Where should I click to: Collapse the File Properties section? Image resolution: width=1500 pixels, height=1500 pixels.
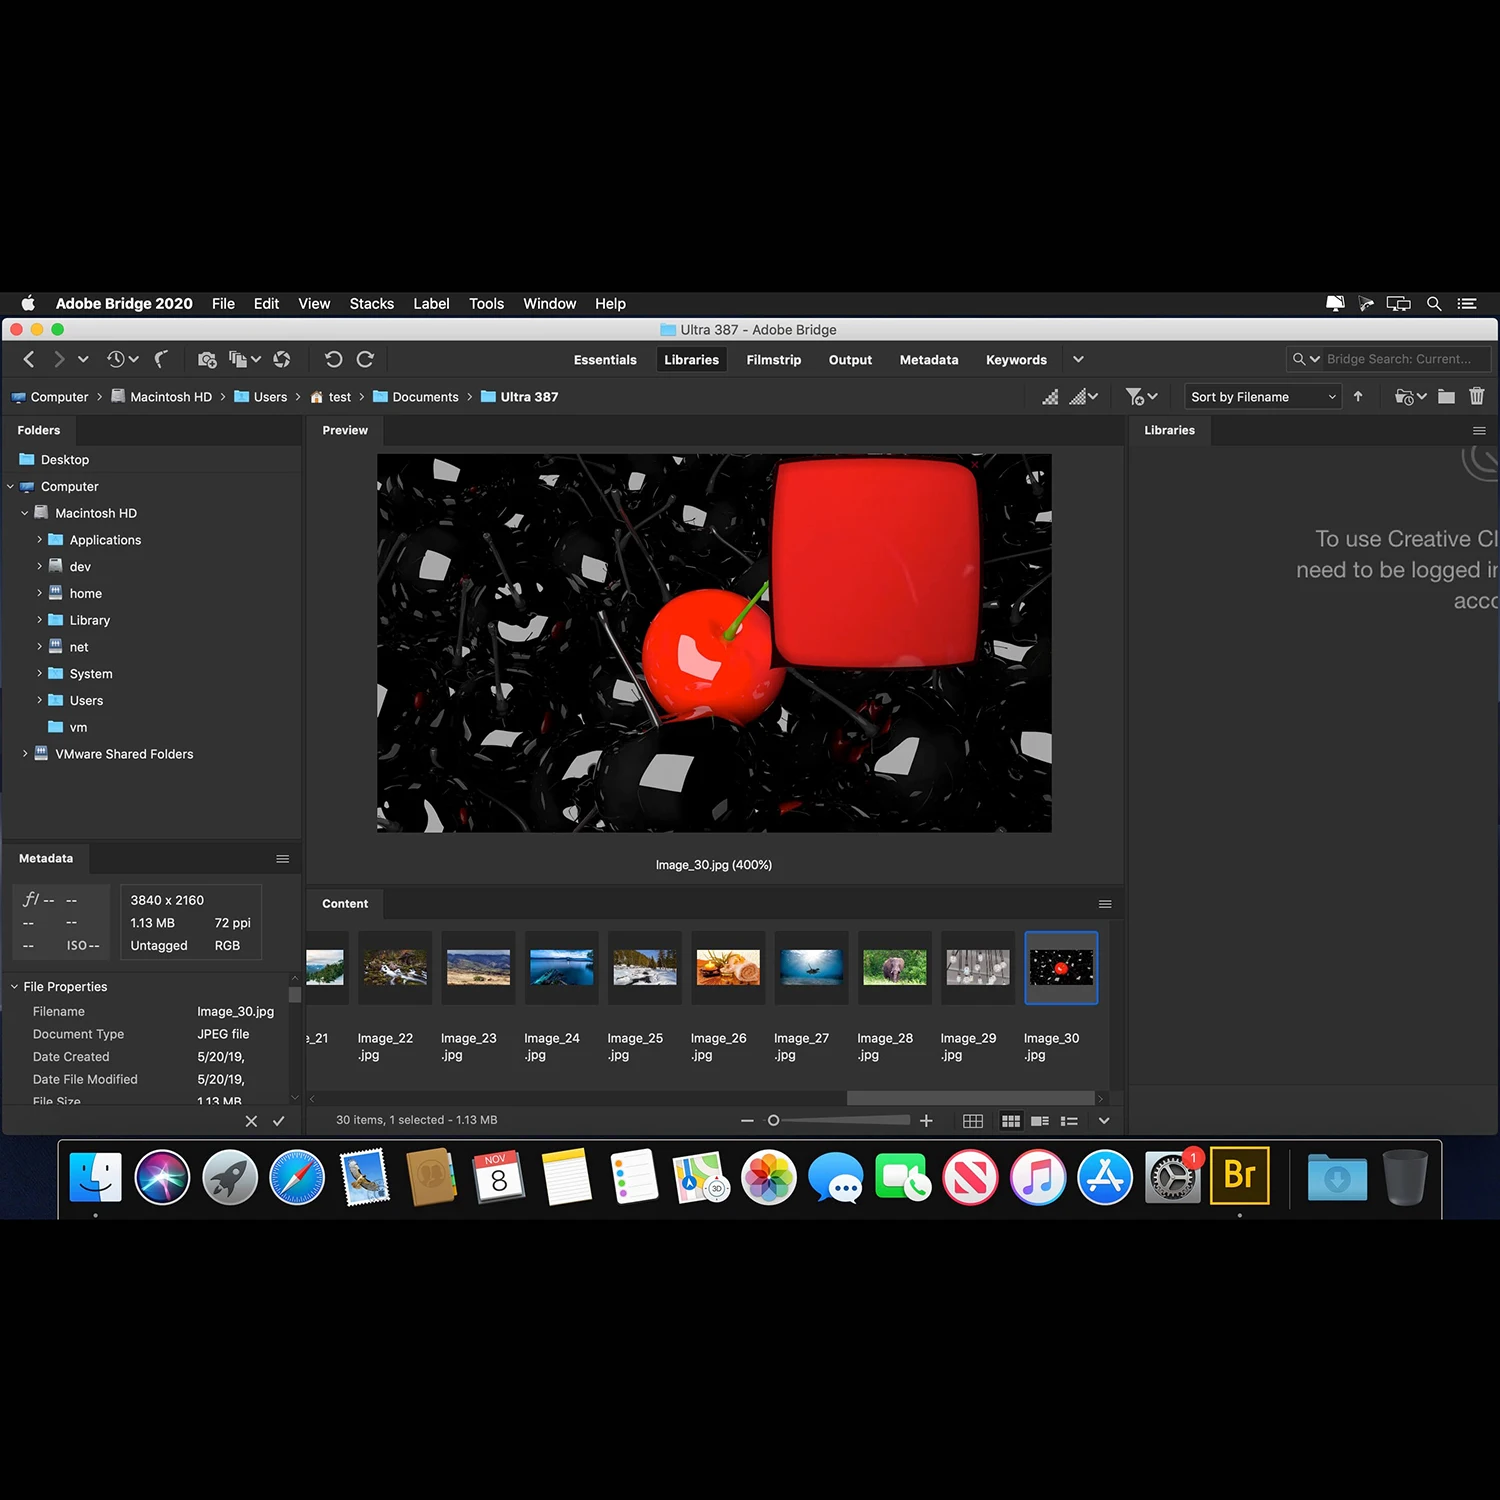point(15,987)
